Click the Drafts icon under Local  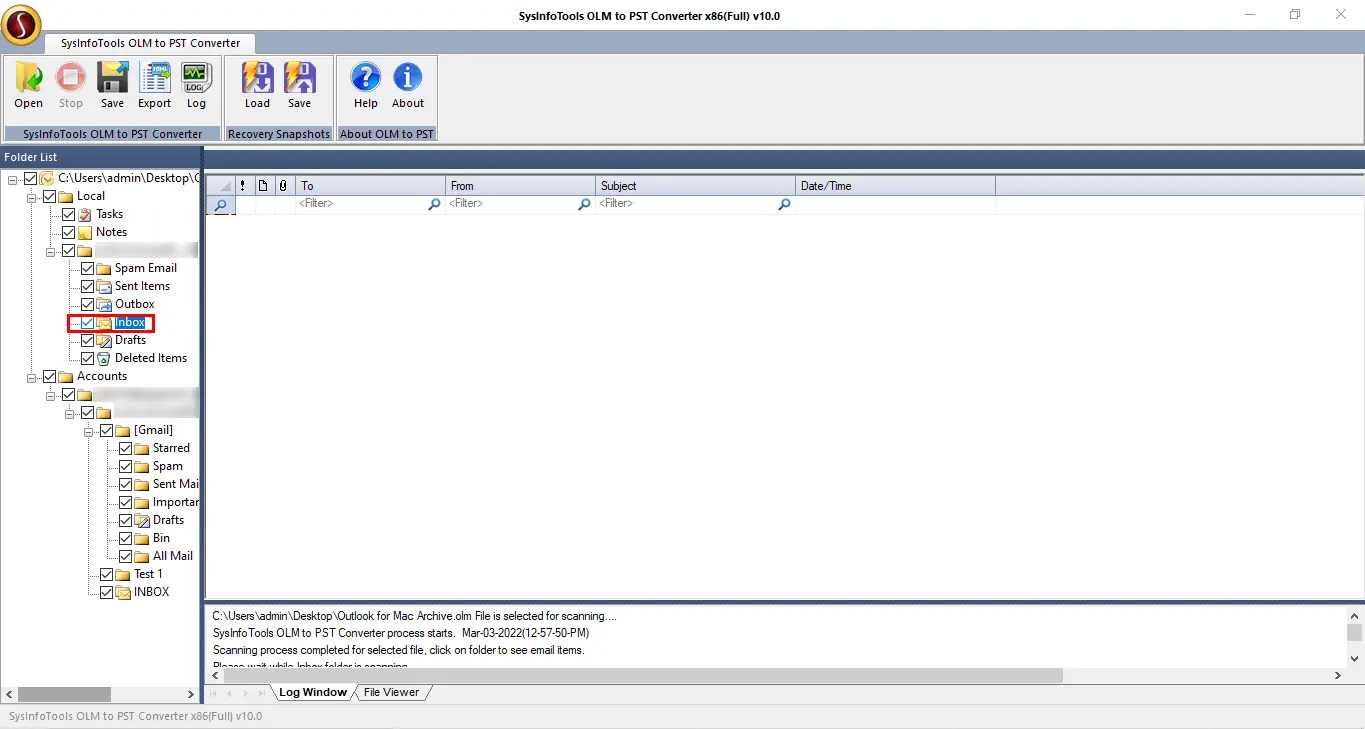[x=104, y=340]
